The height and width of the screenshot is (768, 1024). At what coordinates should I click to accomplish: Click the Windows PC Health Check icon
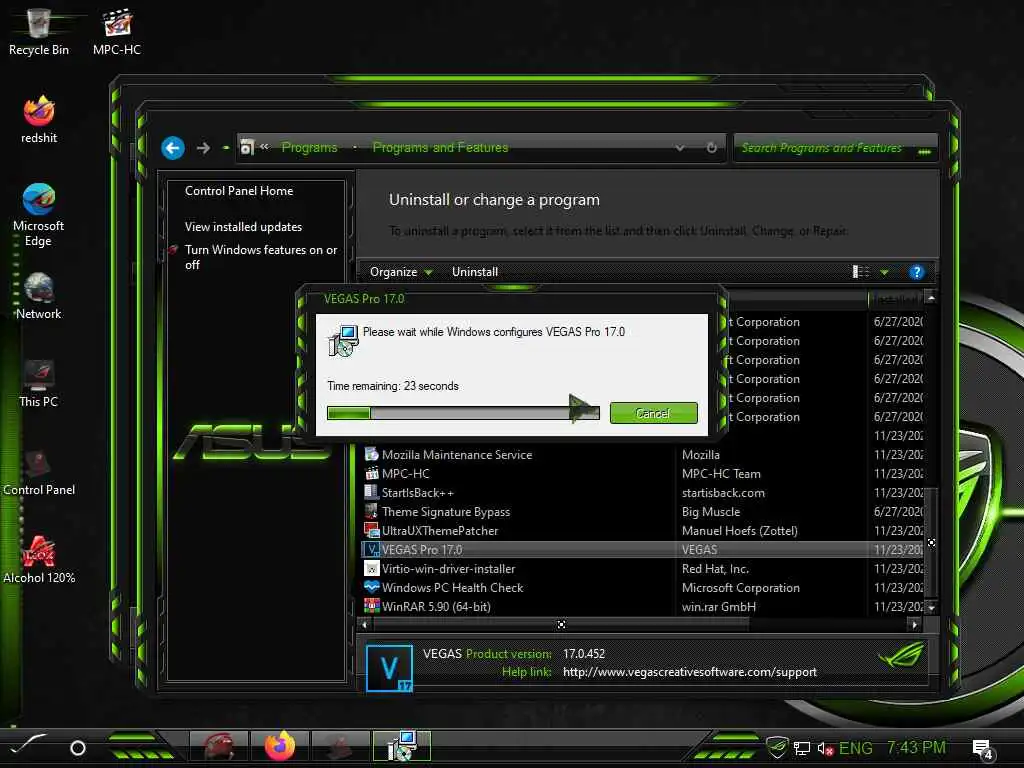click(372, 587)
